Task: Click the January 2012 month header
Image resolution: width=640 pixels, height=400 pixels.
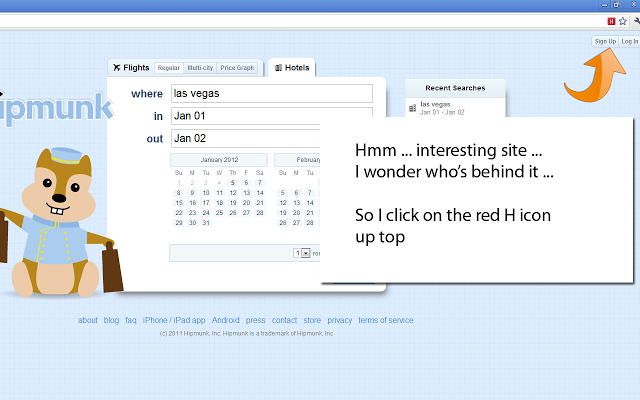Action: coord(219,160)
